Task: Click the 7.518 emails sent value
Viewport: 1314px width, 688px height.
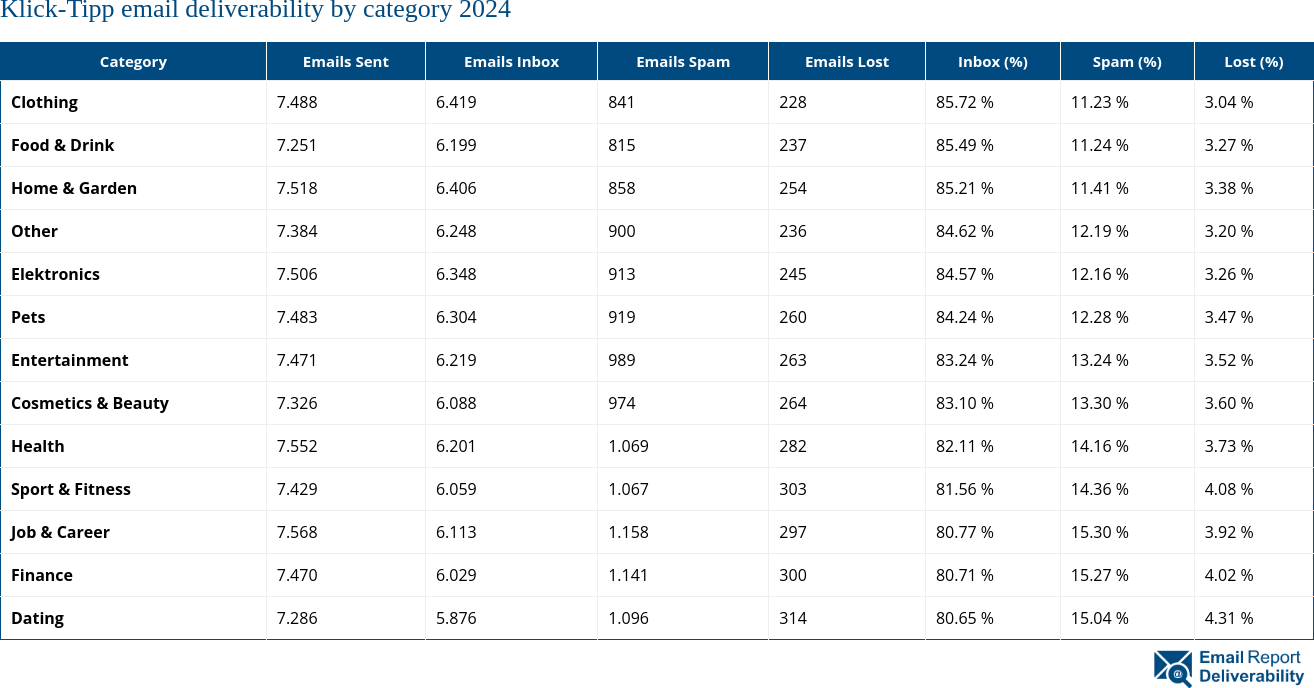Action: point(297,188)
